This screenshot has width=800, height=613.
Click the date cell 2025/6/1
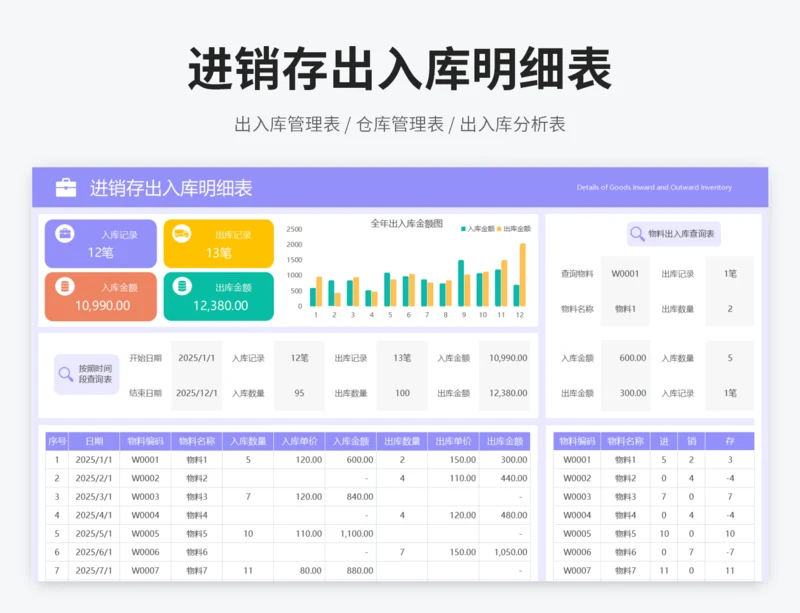pyautogui.click(x=94, y=552)
